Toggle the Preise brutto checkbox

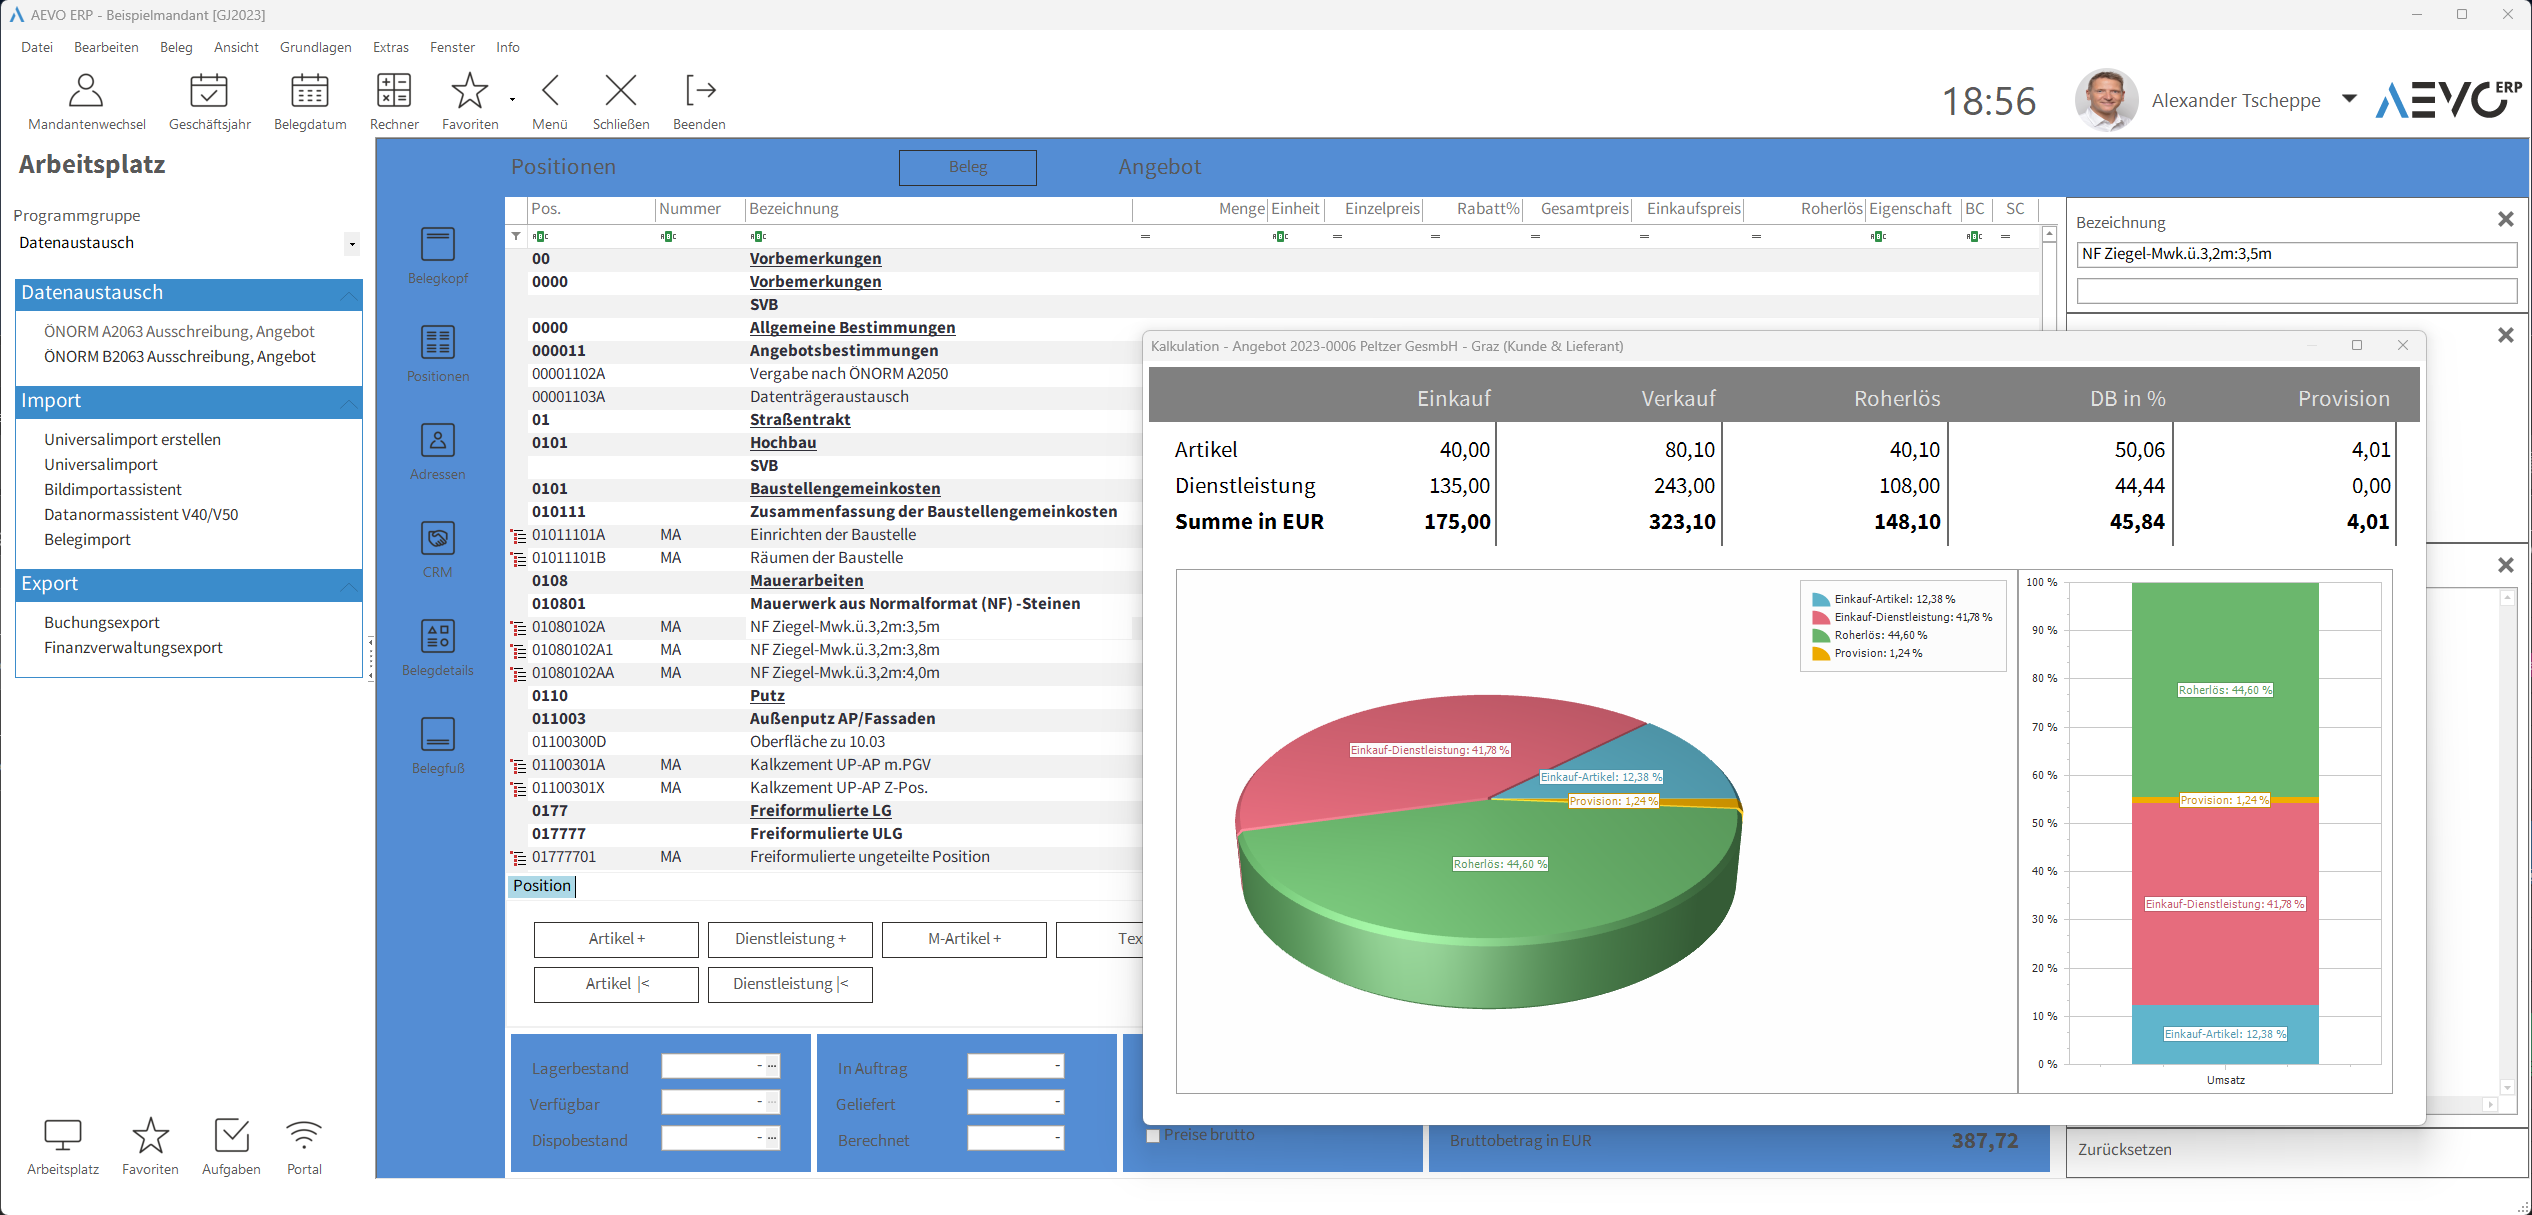tap(1152, 1135)
